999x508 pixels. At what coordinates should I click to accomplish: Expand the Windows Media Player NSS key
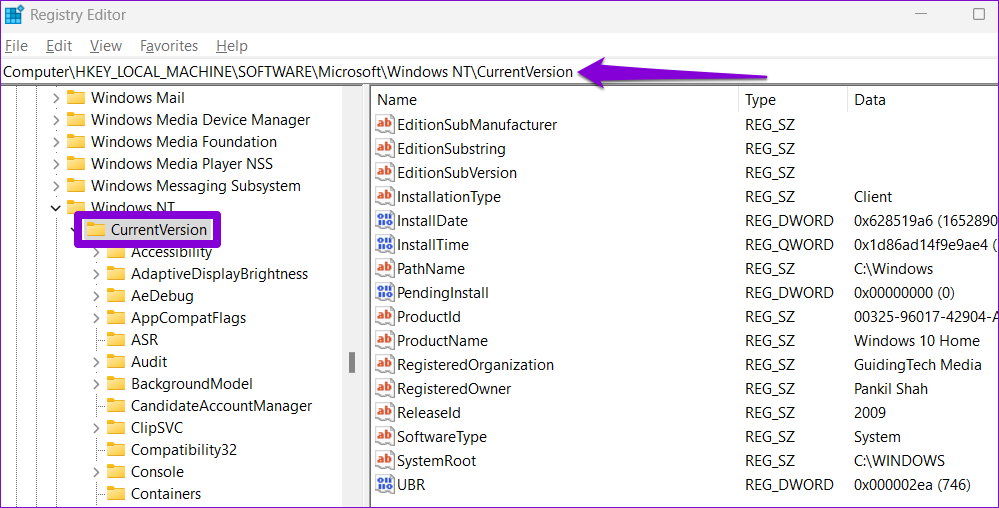click(x=54, y=164)
